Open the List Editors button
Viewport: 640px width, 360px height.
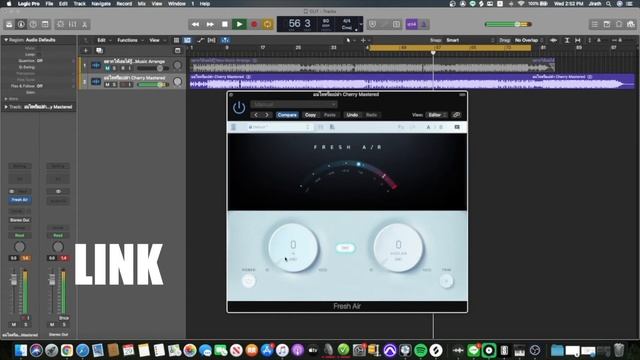click(x=595, y=24)
